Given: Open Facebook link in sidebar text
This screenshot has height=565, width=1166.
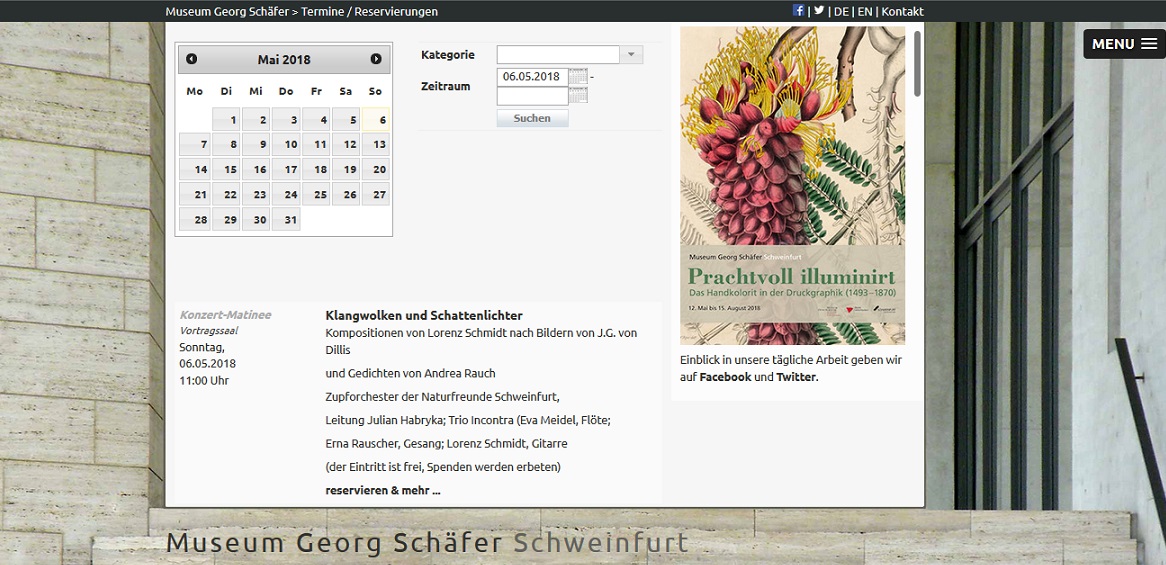Looking at the screenshot, I should (x=725, y=377).
